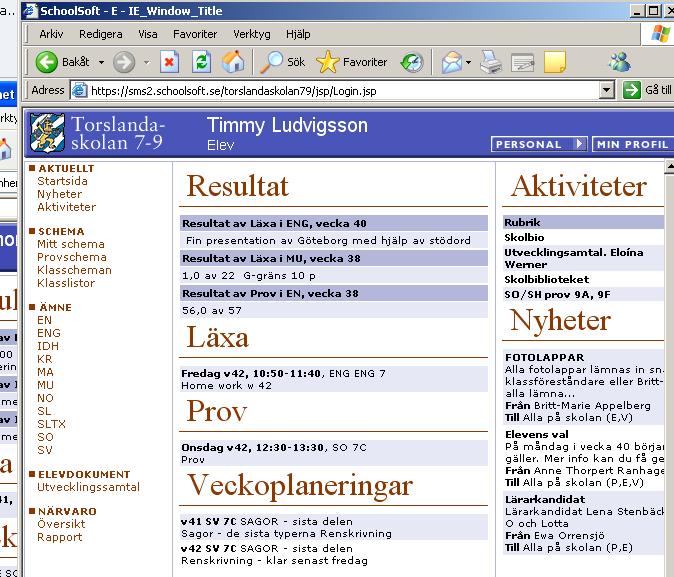
Task: Select subject MU link
Action: click(45, 385)
